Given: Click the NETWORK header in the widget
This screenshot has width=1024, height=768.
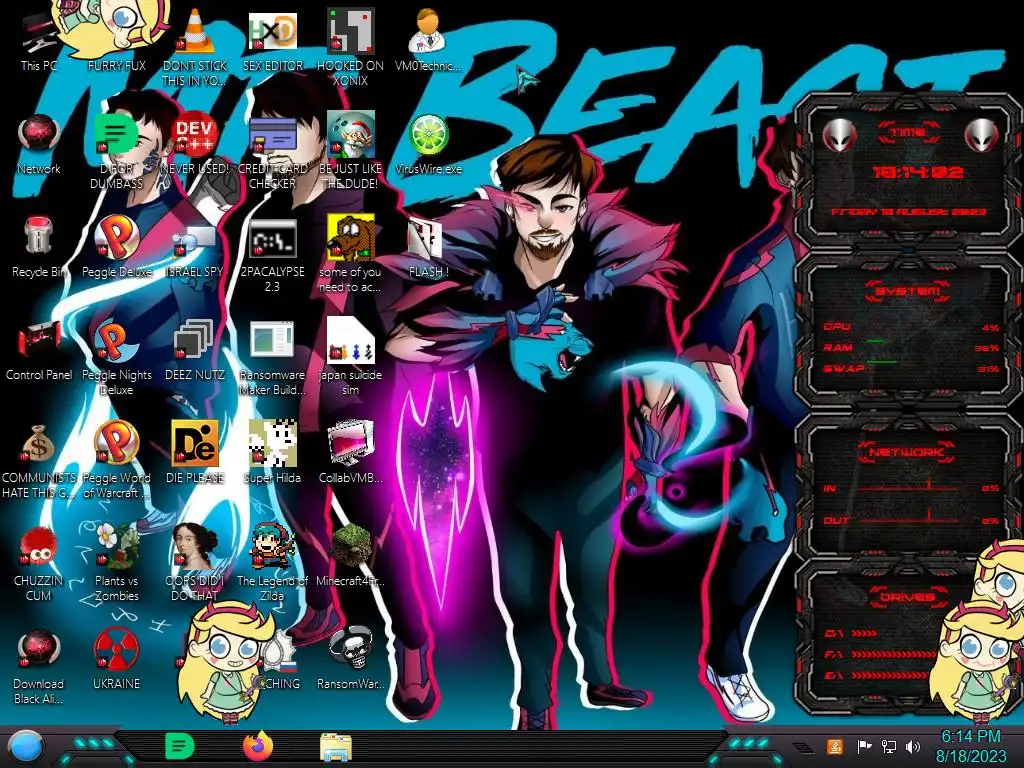Looking at the screenshot, I should pos(908,451).
